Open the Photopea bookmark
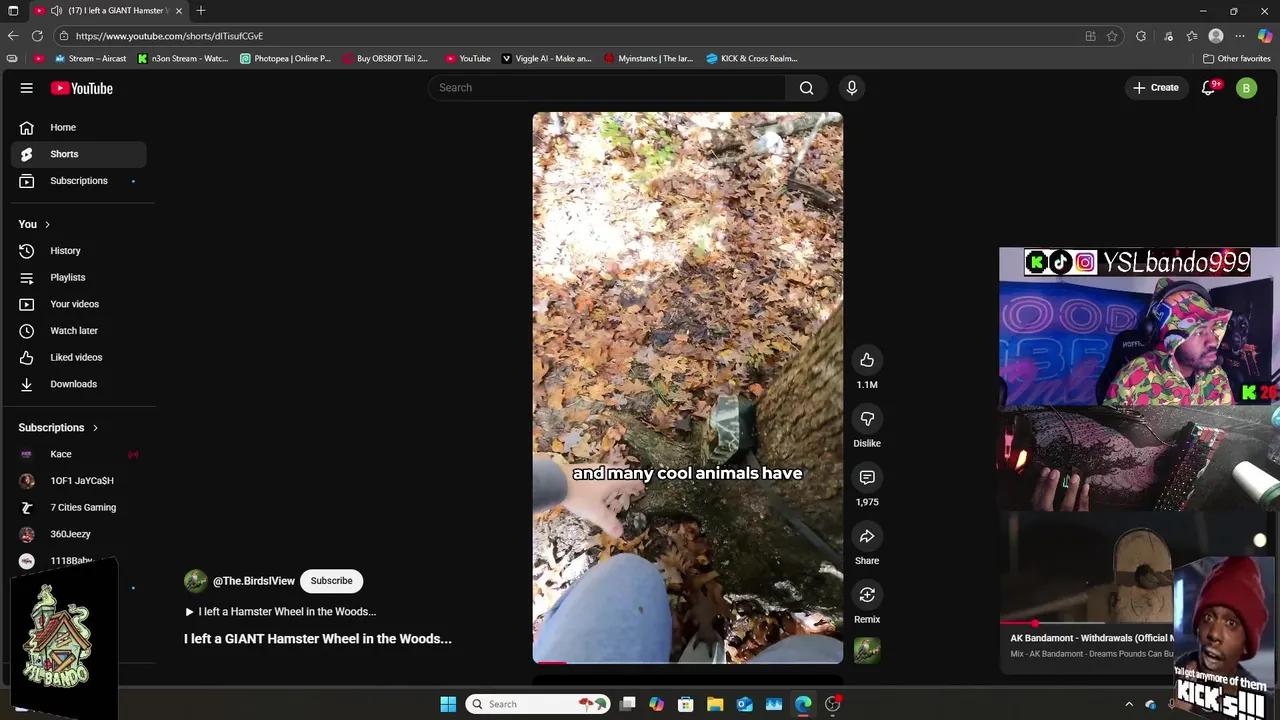 (x=285, y=59)
